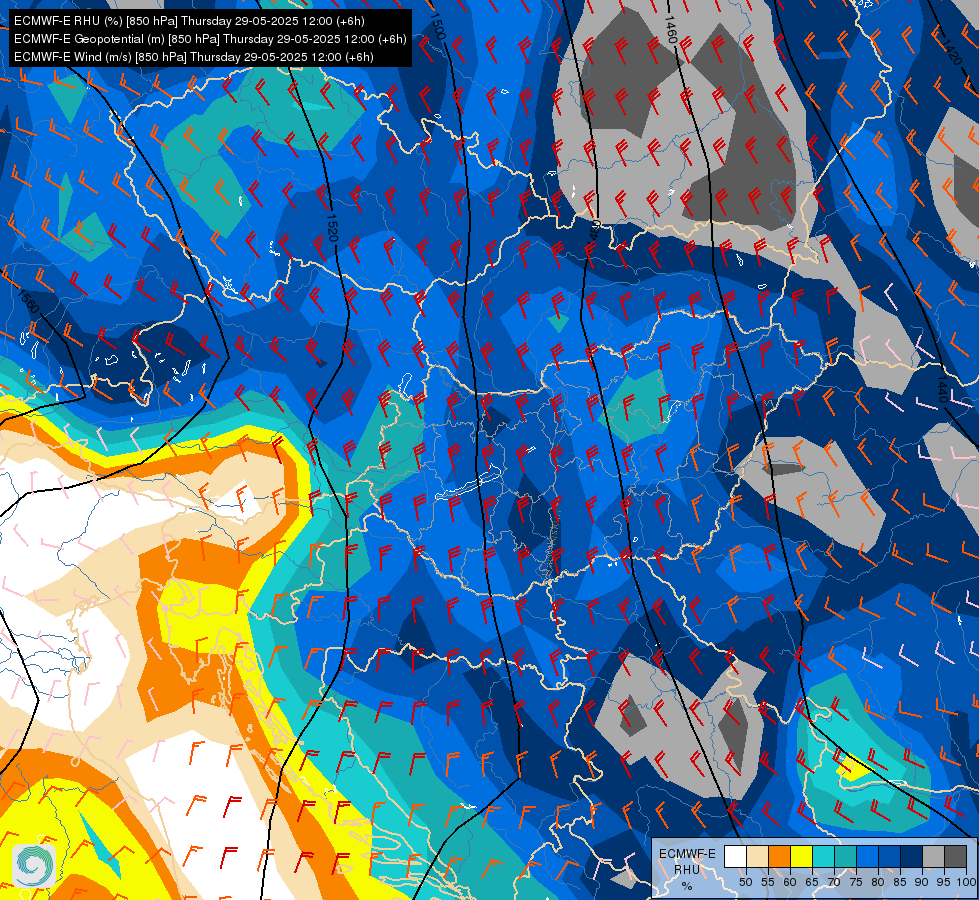Click the legend value 75
Image resolution: width=979 pixels, height=900 pixels.
855,882
